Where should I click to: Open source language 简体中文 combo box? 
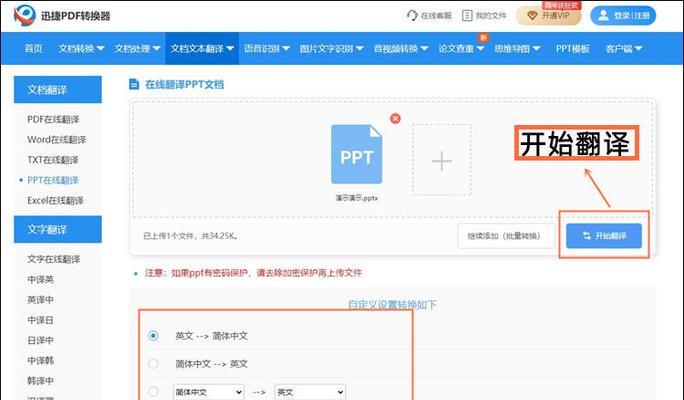[209, 392]
